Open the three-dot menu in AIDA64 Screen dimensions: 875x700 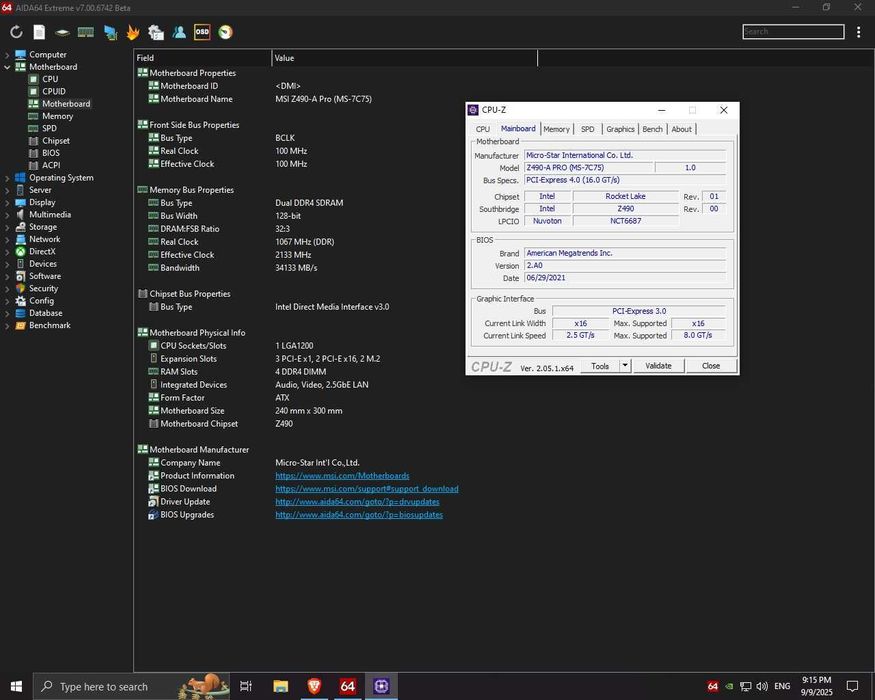click(x=858, y=32)
